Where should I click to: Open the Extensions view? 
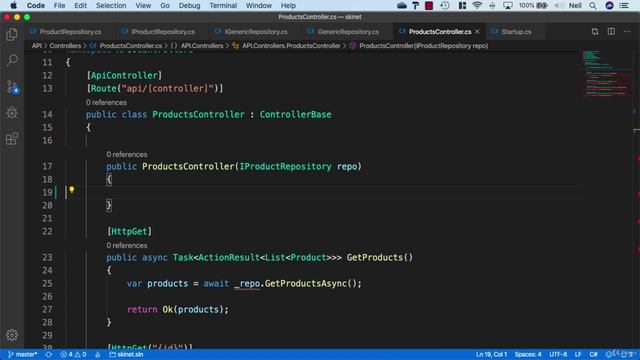click(12, 139)
